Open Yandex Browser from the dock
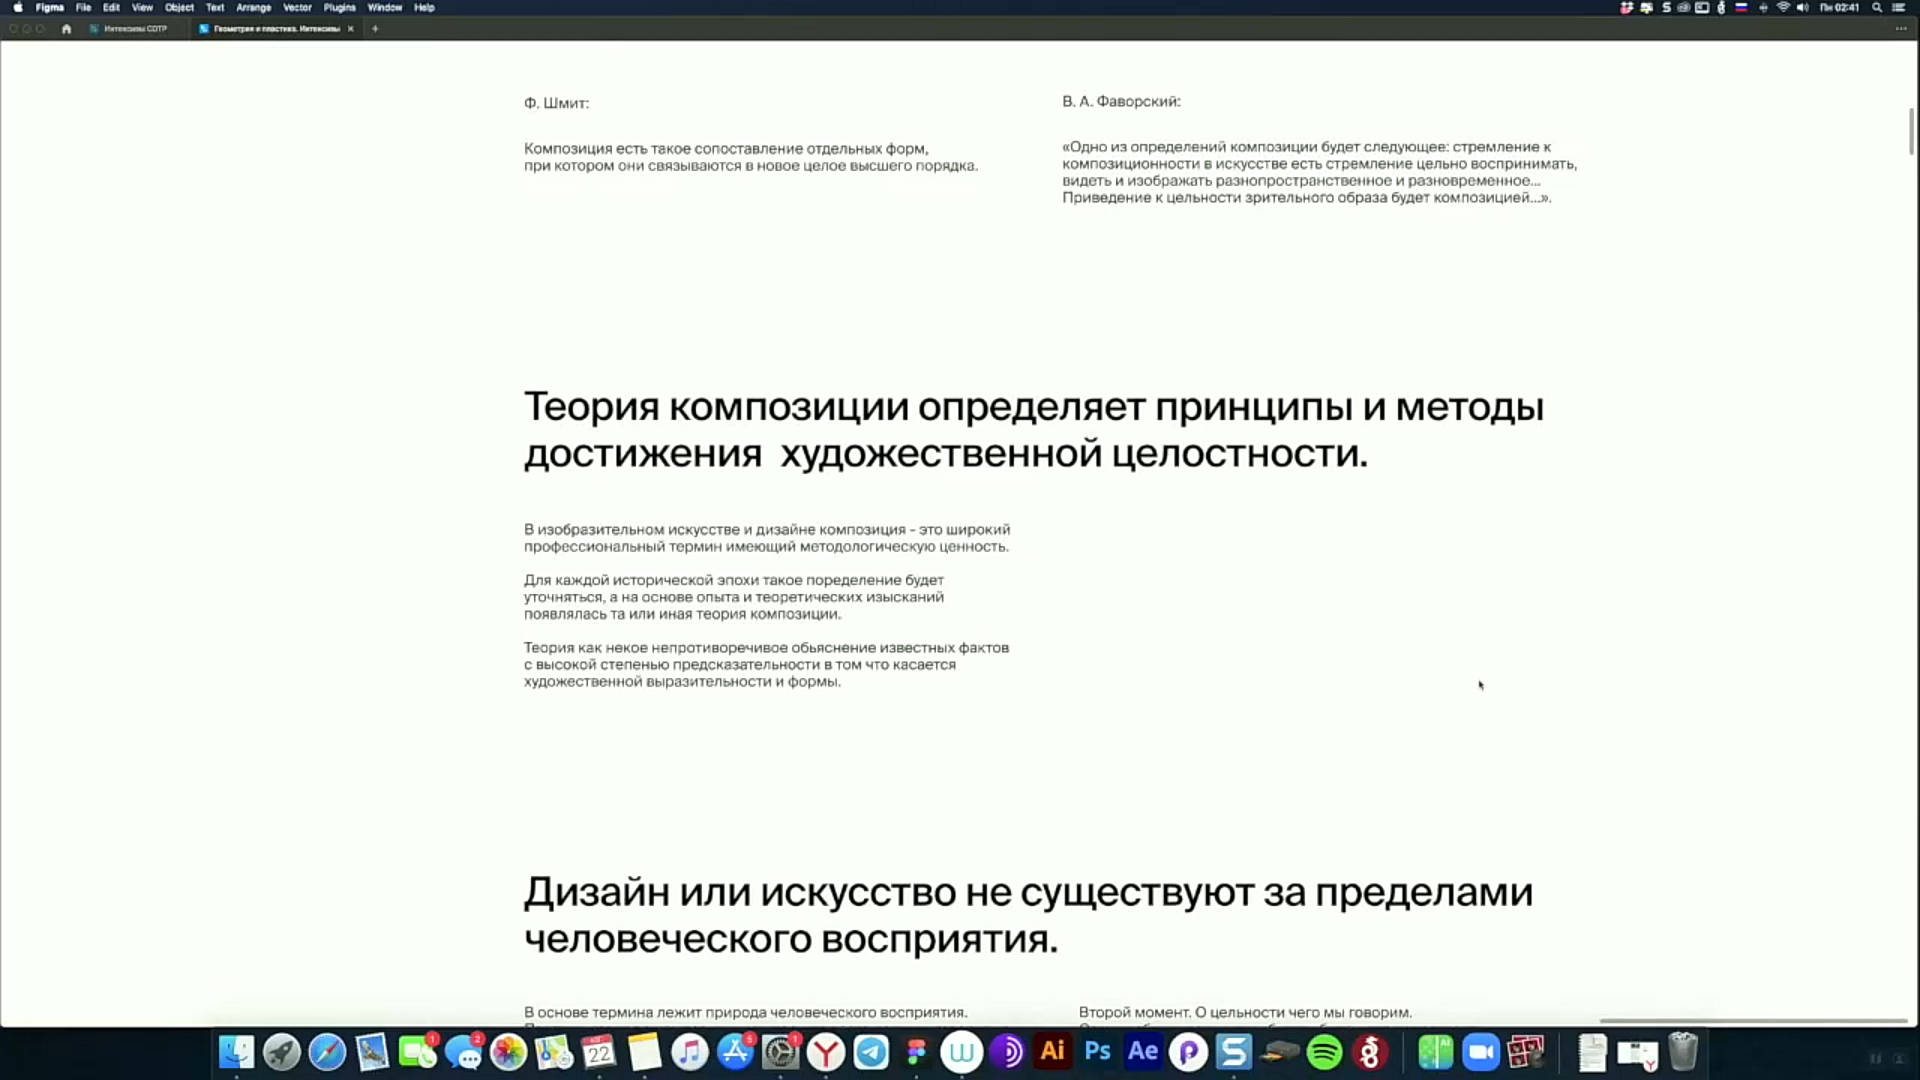The image size is (1920, 1080). coord(826,1052)
